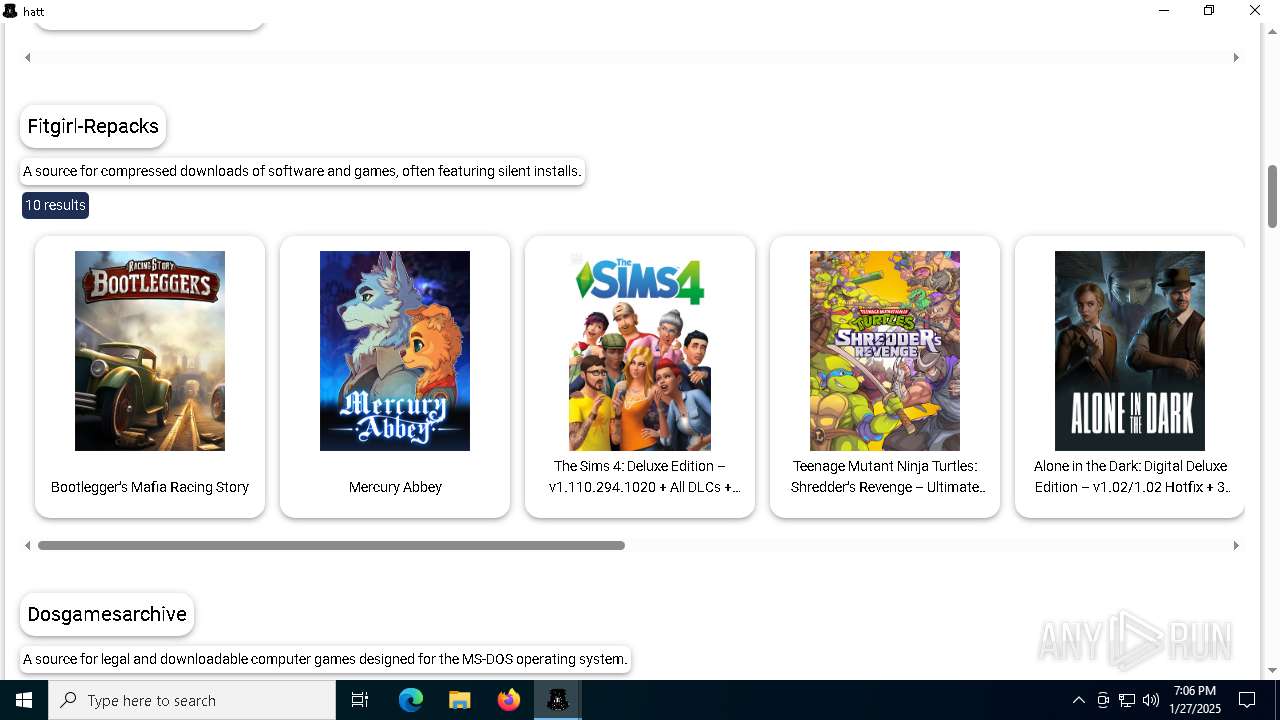This screenshot has height=720, width=1280.
Task: Open Shredder's Revenge cover image
Action: coord(885,351)
